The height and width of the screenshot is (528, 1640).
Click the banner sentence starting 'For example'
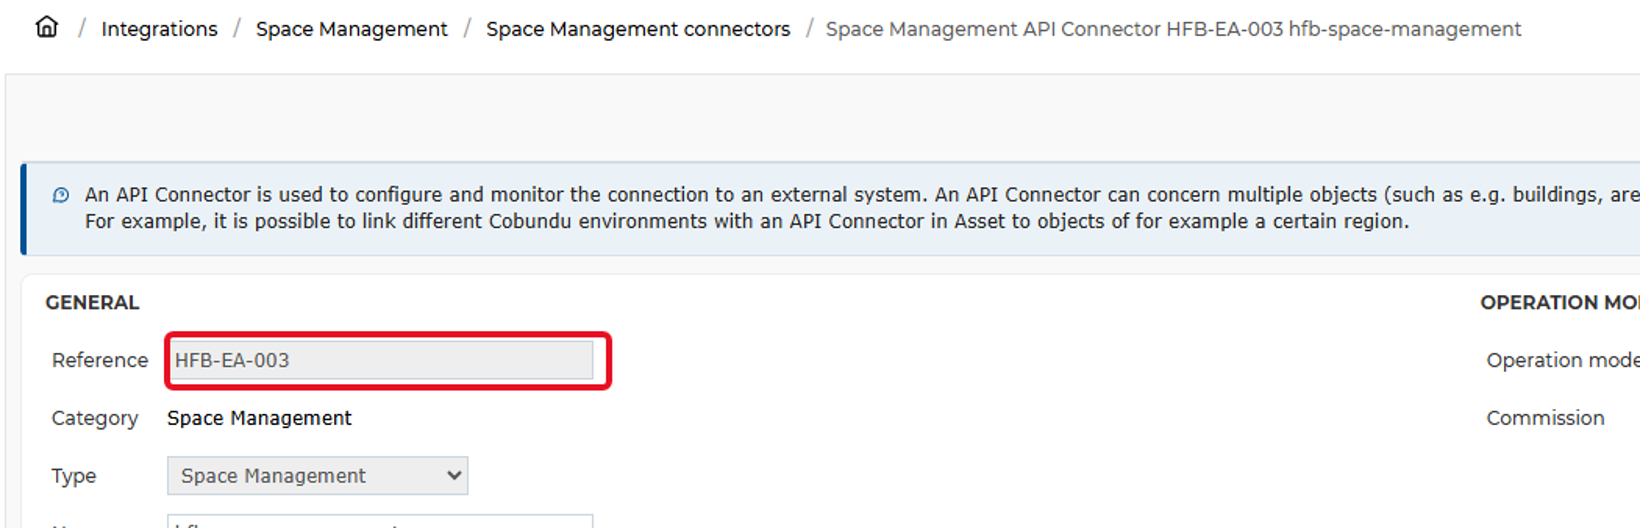tap(747, 221)
